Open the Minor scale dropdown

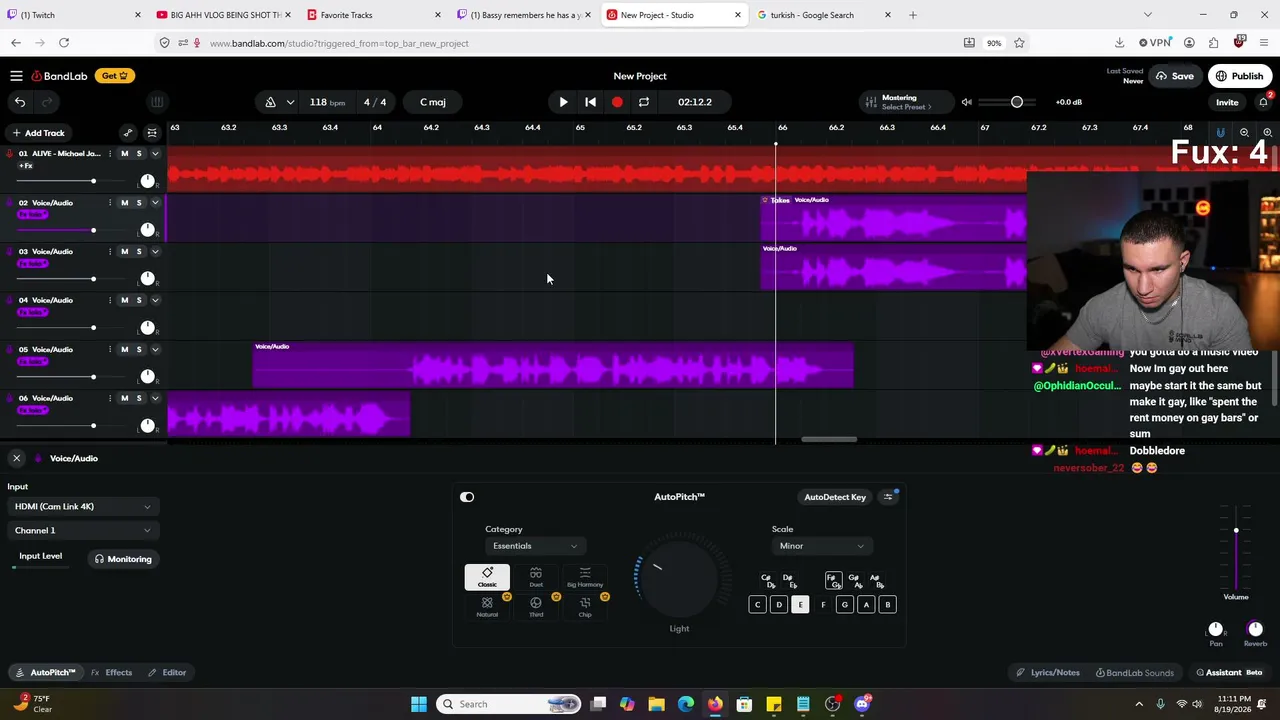point(820,546)
